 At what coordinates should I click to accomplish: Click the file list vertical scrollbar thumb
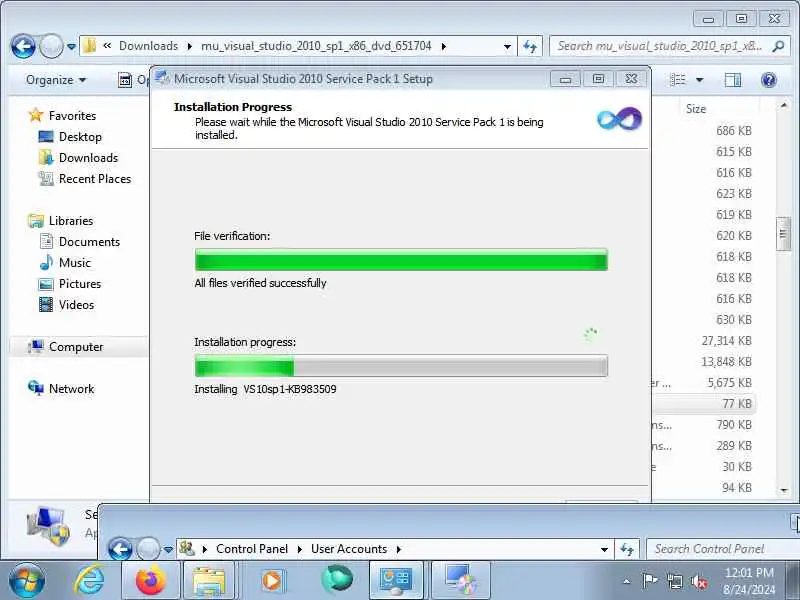point(784,234)
